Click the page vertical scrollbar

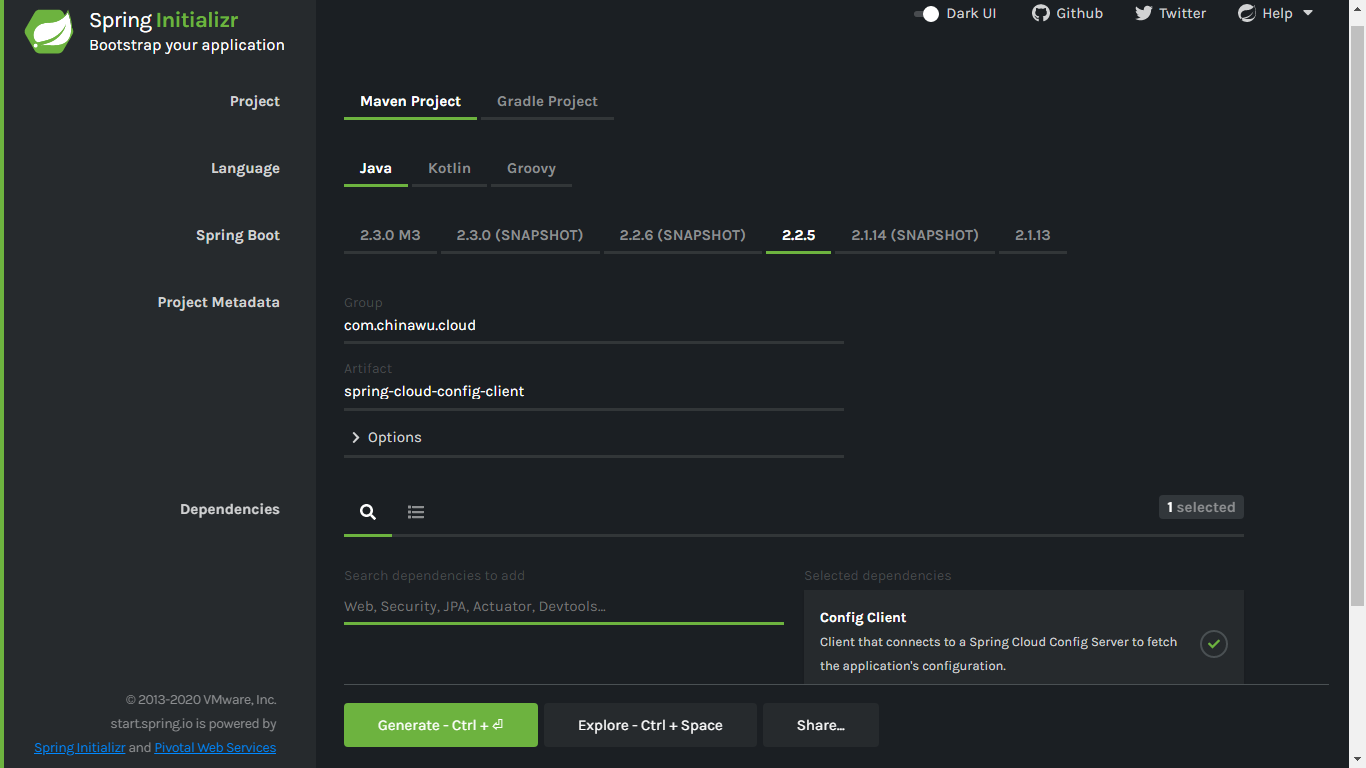[x=1357, y=316]
